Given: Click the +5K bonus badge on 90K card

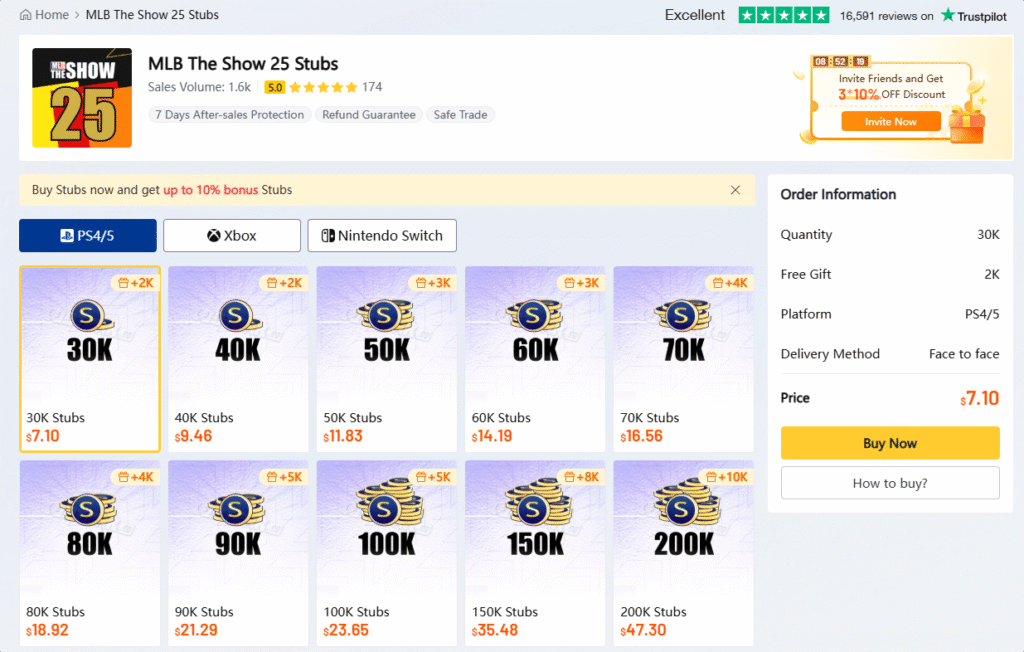Looking at the screenshot, I should tap(284, 477).
